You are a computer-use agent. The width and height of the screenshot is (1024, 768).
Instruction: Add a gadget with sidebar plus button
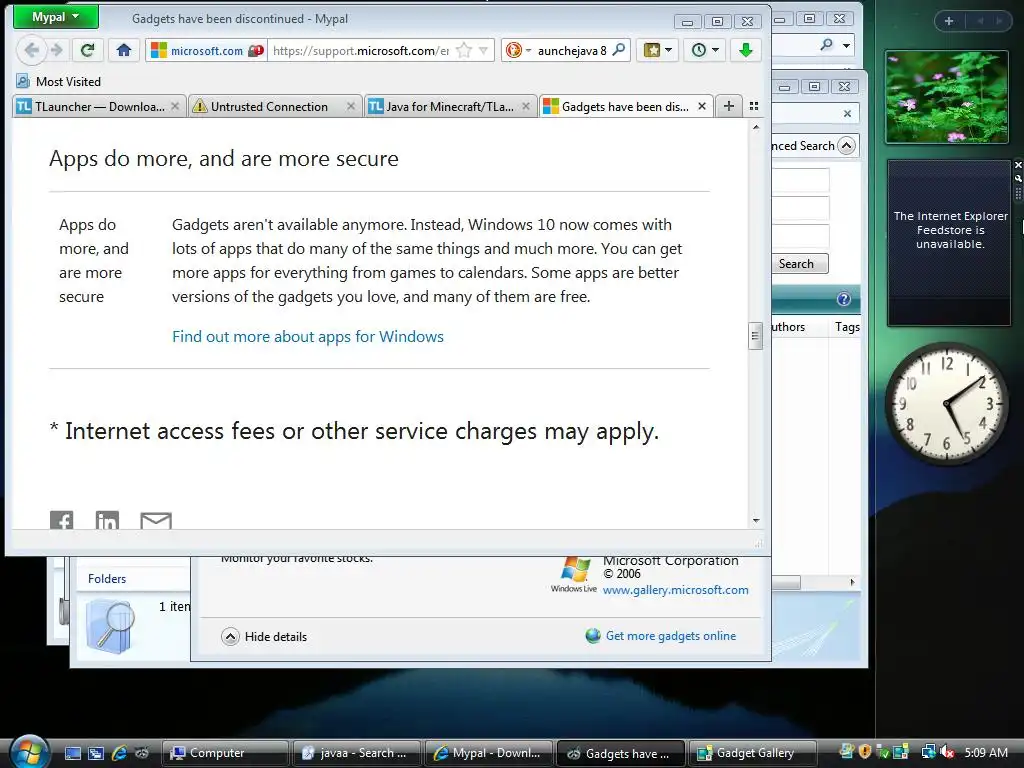949,21
